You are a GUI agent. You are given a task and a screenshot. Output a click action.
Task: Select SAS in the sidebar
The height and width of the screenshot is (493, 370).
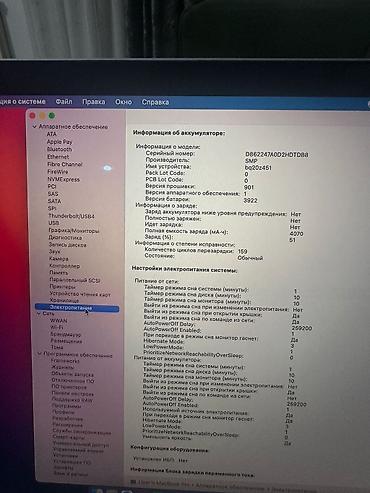pyautogui.click(x=53, y=194)
